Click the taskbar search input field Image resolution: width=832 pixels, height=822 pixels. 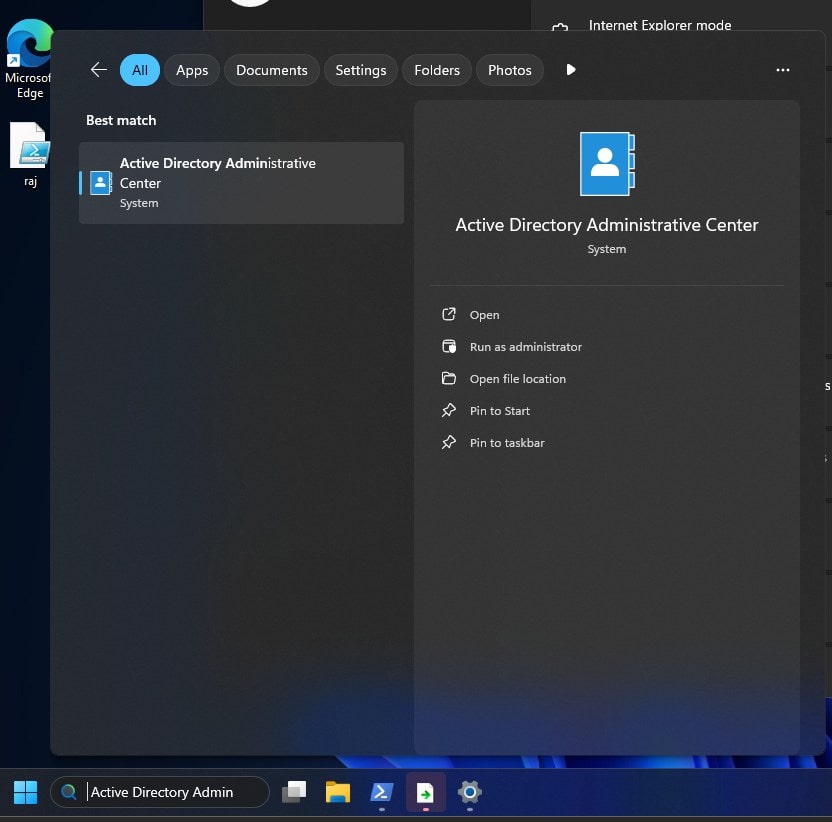pyautogui.click(x=170, y=792)
